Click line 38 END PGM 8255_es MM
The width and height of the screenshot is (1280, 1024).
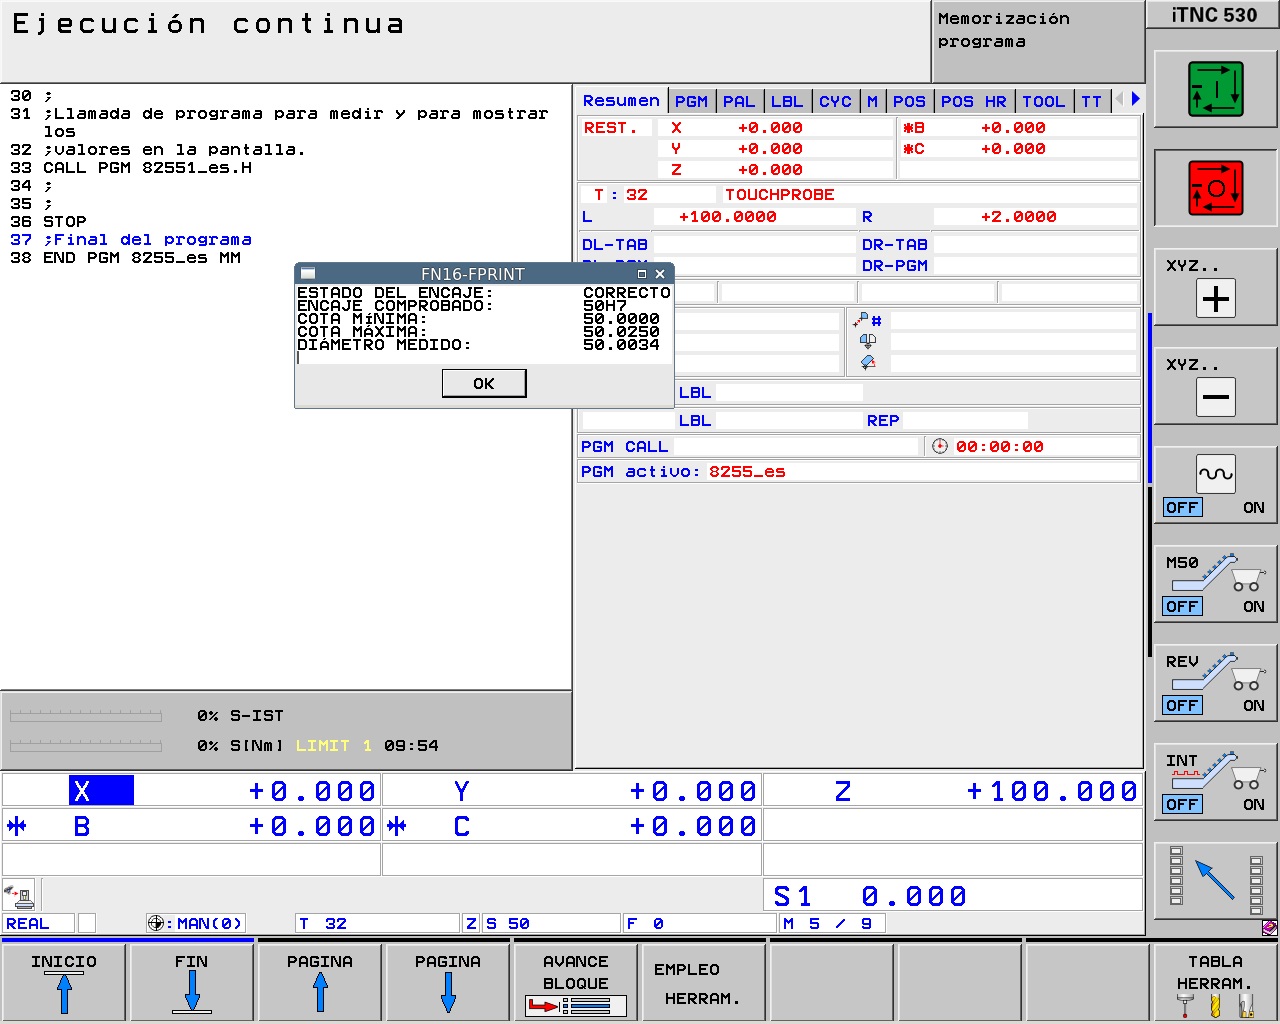[x=125, y=257]
